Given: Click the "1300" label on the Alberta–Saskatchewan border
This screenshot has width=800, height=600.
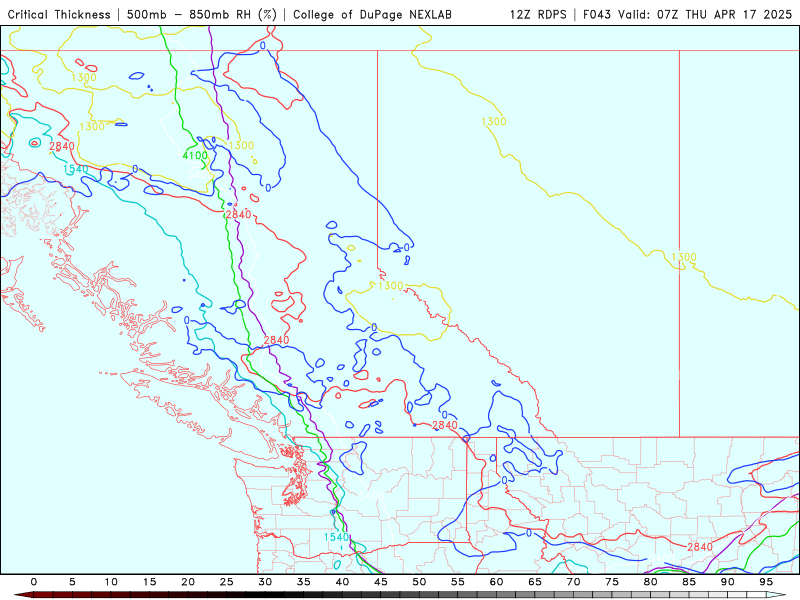Looking at the screenshot, I should coord(684,257).
